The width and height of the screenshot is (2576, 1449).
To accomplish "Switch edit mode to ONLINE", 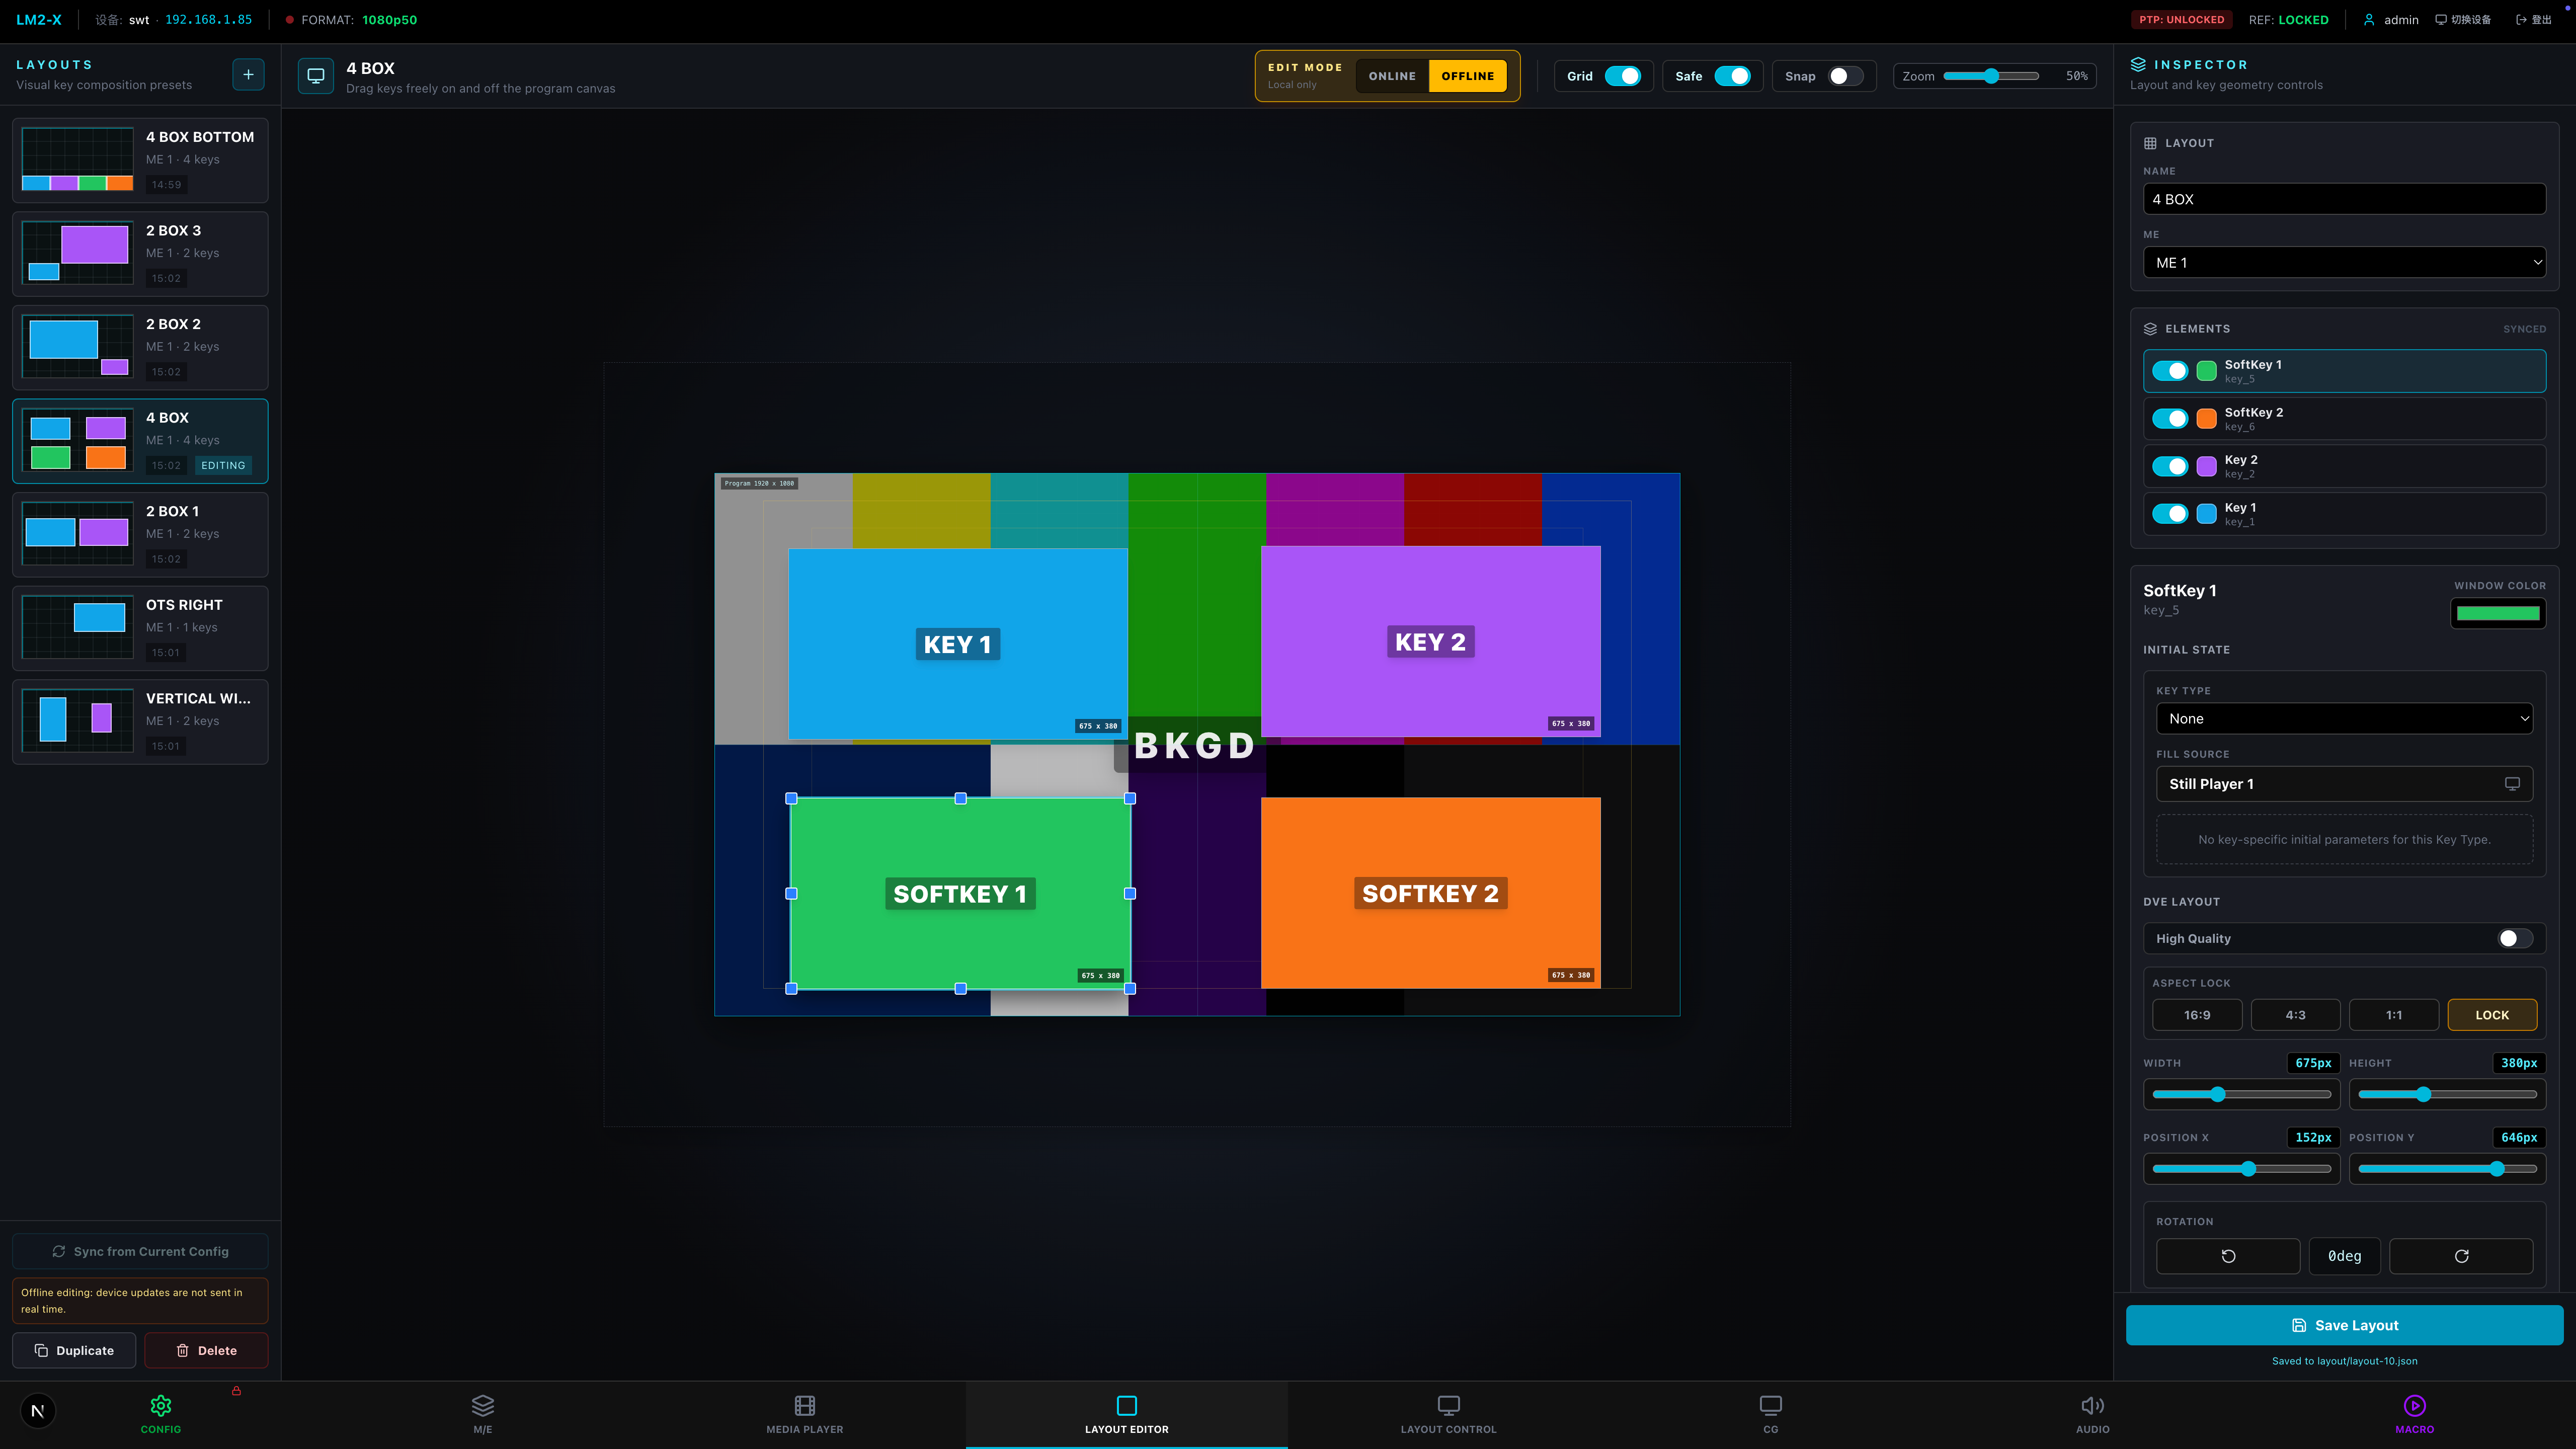I will coord(1392,76).
